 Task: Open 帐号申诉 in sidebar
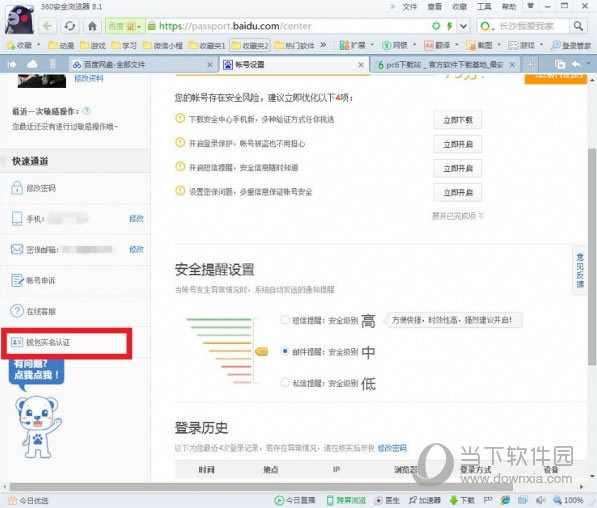coord(33,281)
